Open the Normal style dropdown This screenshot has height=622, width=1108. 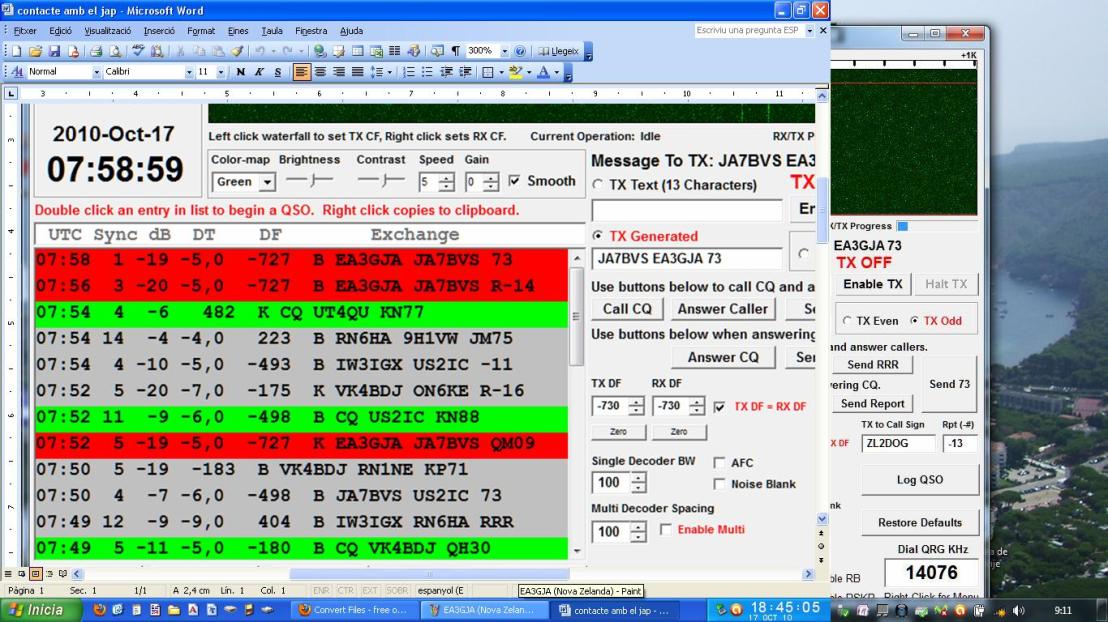[x=96, y=72]
